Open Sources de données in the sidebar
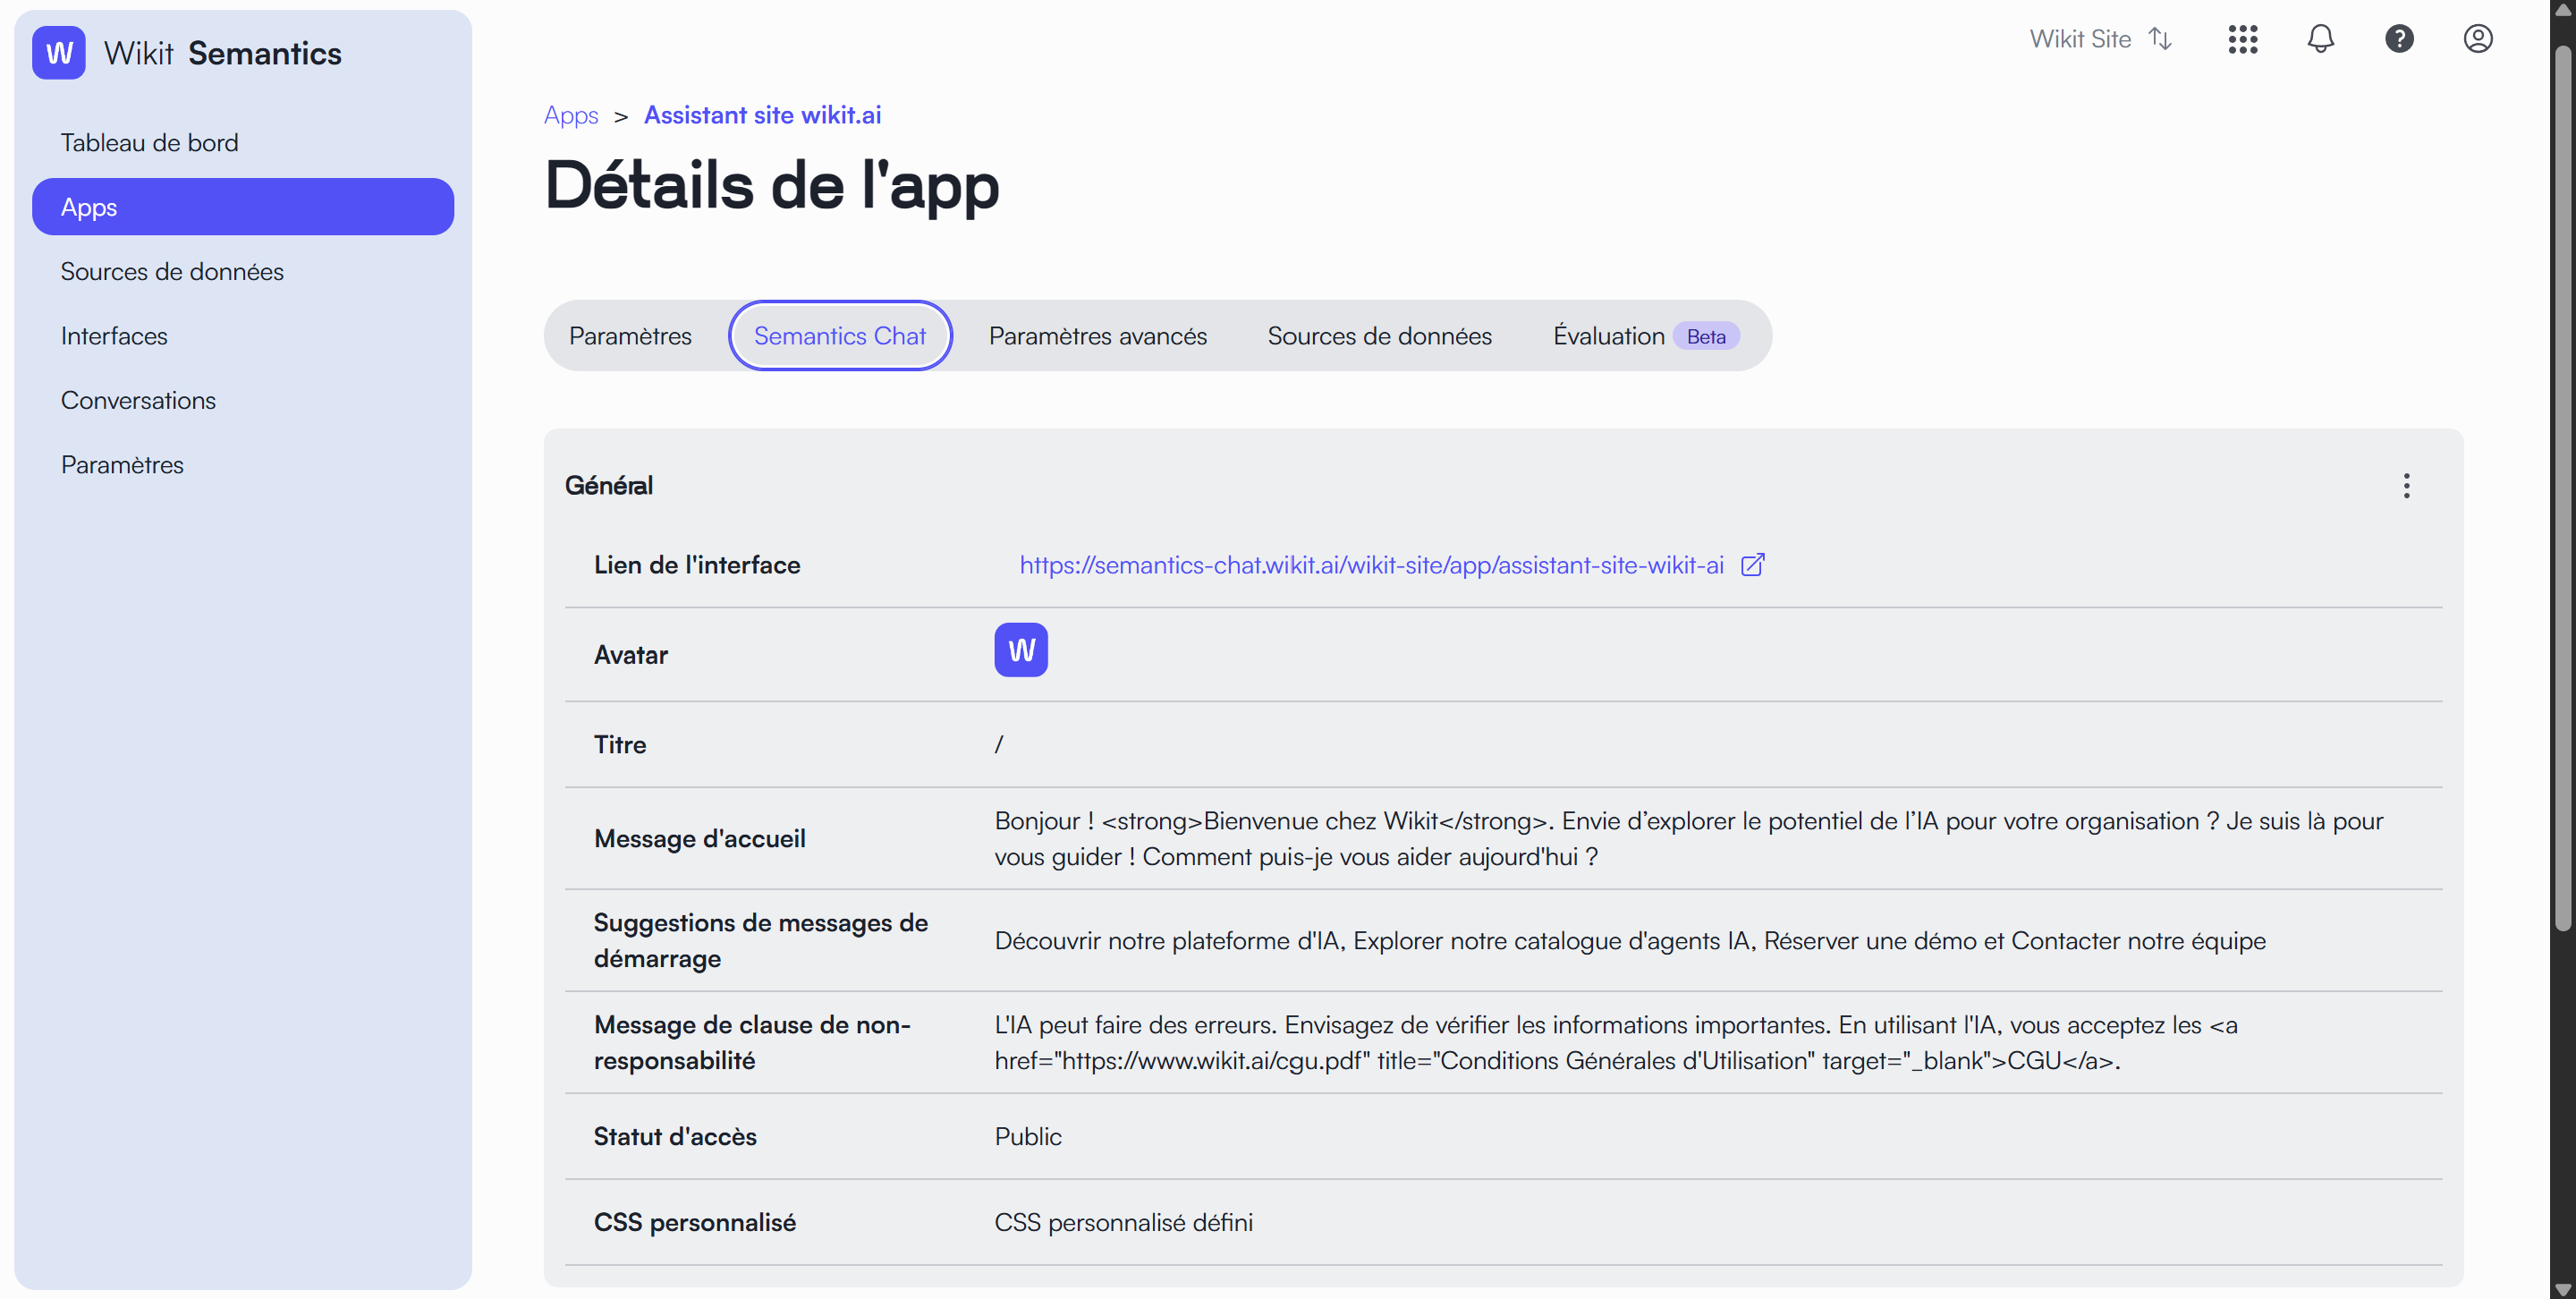This screenshot has width=2576, height=1299. (243, 272)
